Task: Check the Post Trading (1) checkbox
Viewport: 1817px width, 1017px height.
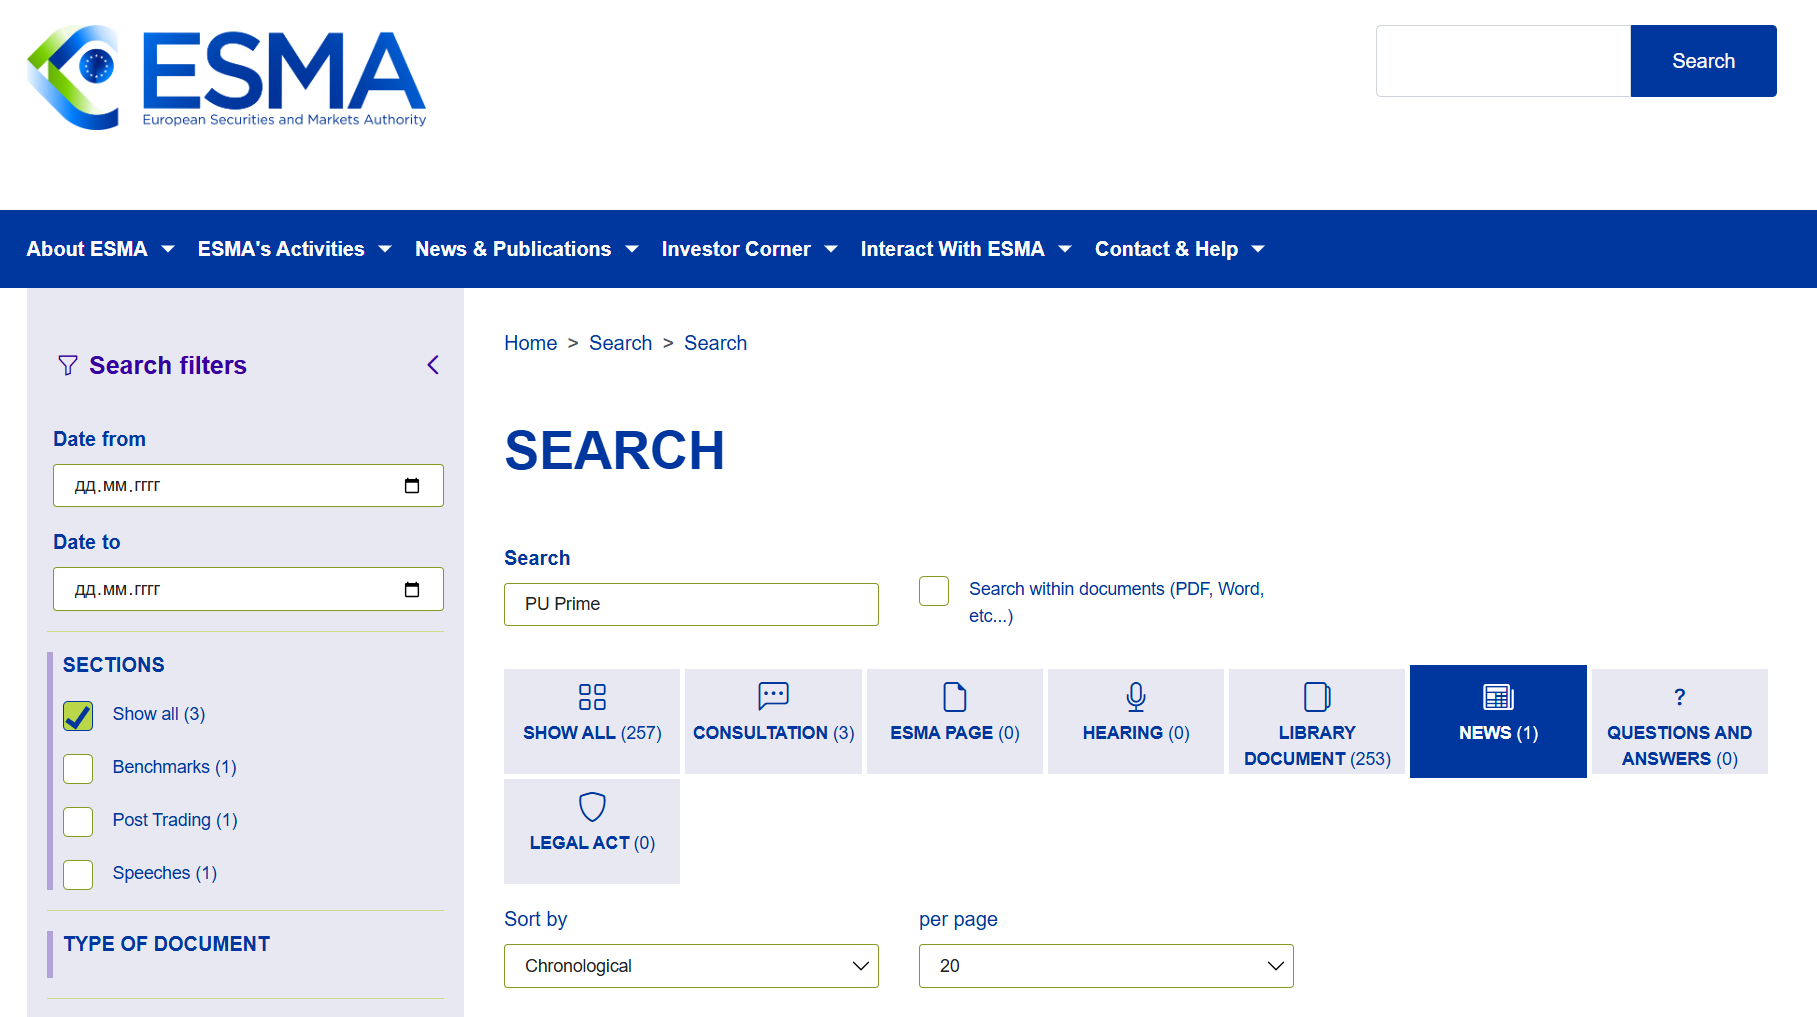Action: [x=78, y=821]
